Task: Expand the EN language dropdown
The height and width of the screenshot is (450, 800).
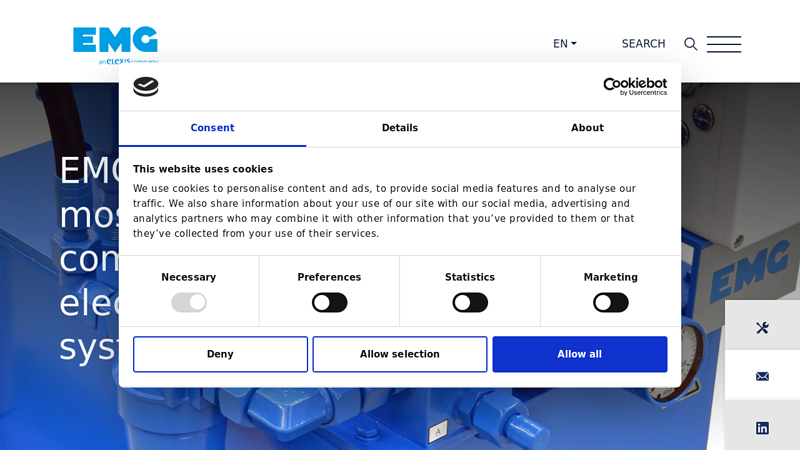Action: tap(564, 44)
